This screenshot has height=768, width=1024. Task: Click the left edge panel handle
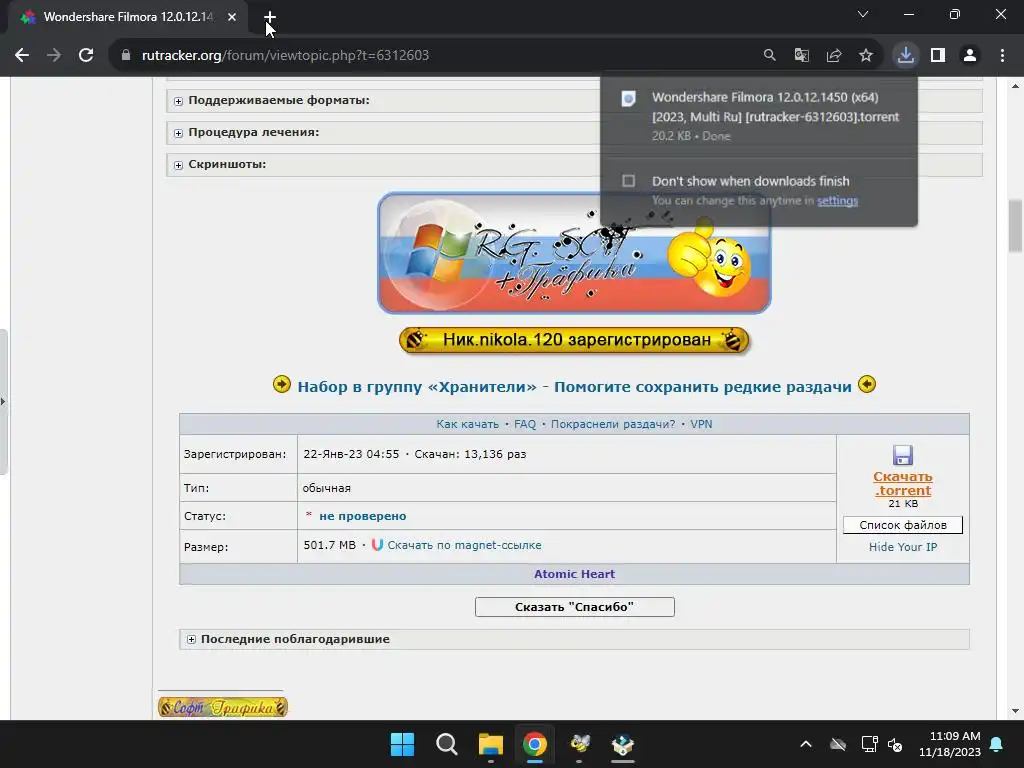click(3, 402)
